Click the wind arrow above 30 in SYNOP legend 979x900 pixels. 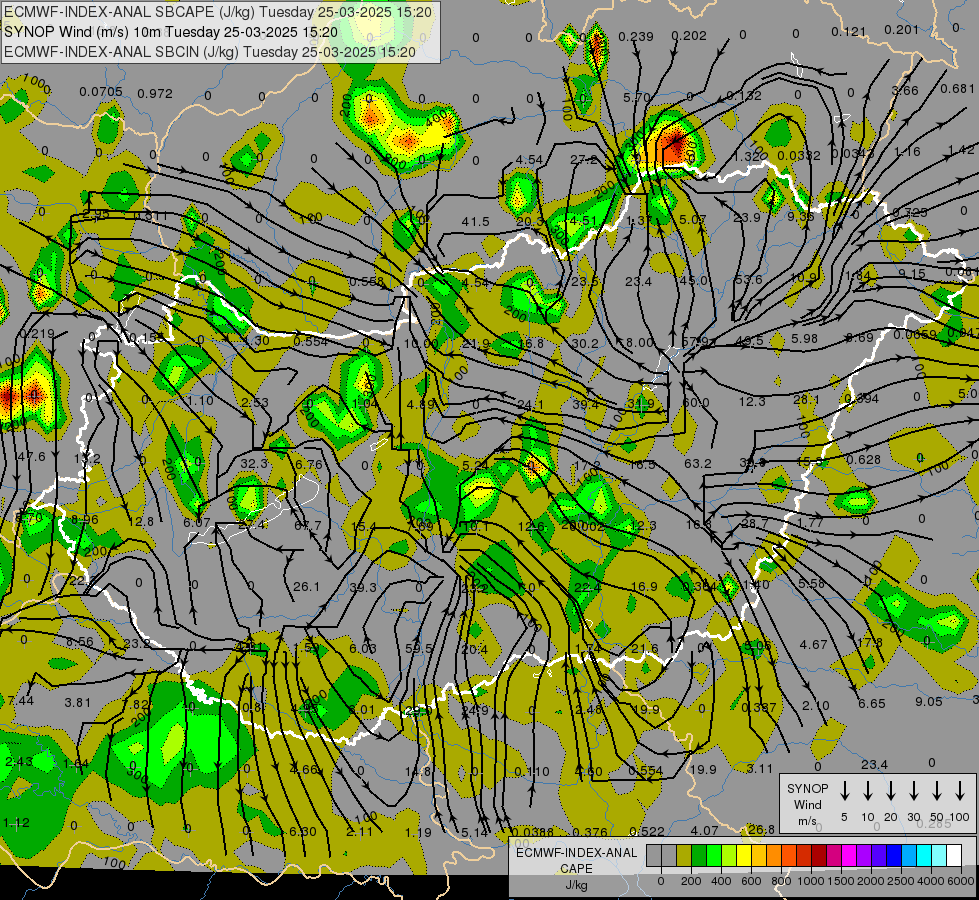coord(913,791)
